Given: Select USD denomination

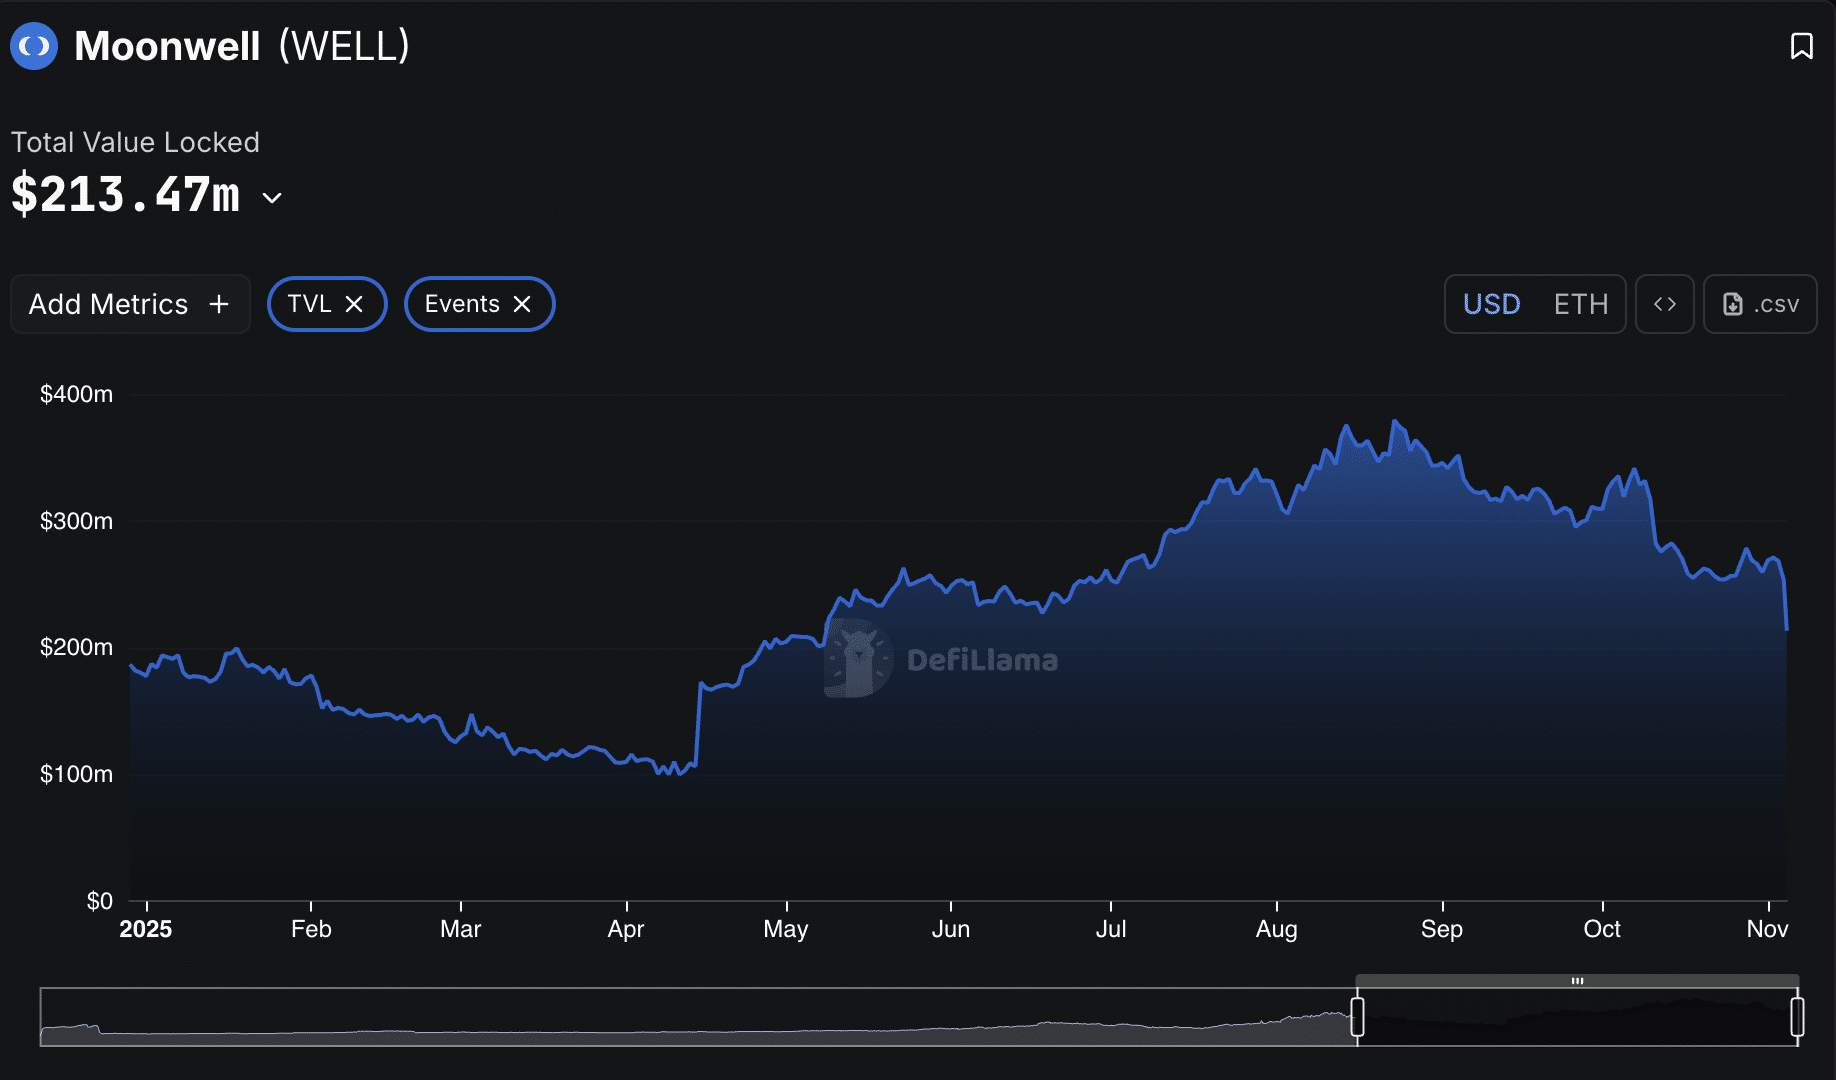Looking at the screenshot, I should [1491, 304].
